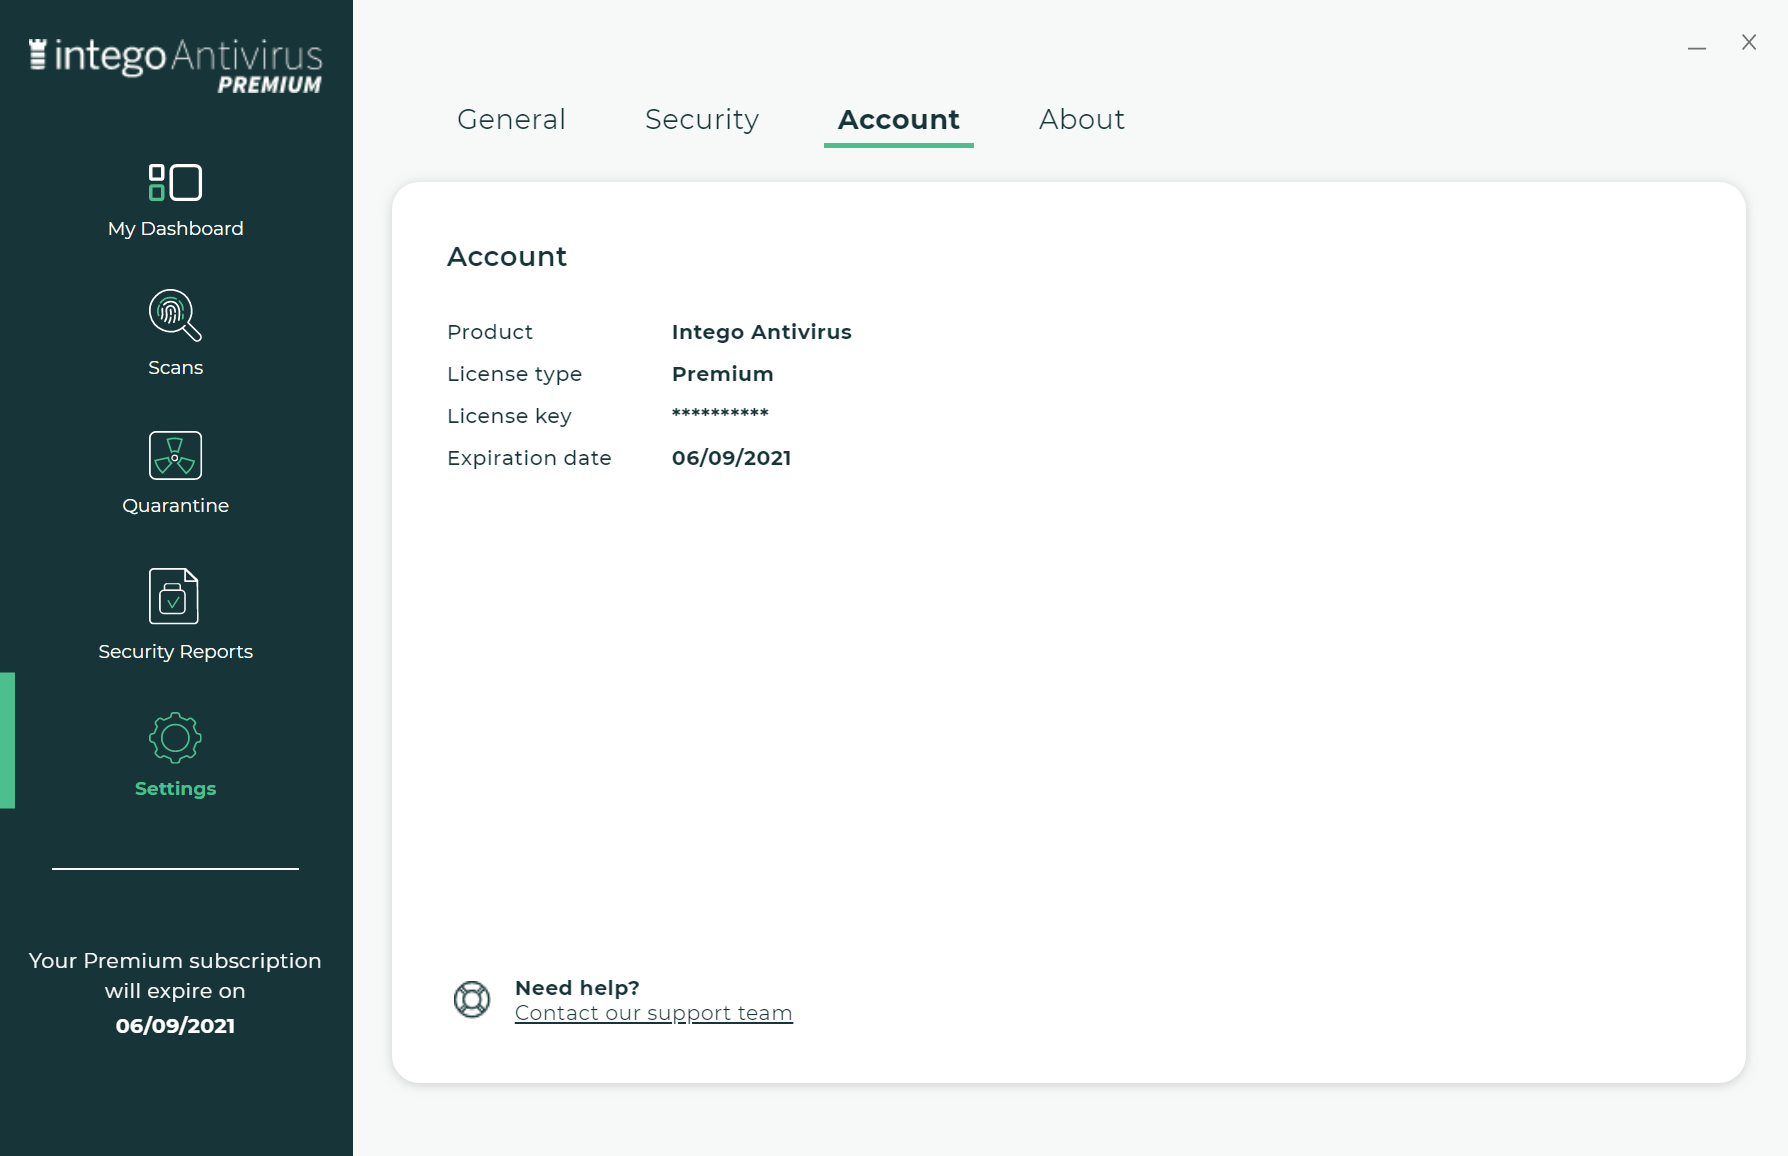
Task: Open the My Dashboard icon
Action: tap(175, 182)
